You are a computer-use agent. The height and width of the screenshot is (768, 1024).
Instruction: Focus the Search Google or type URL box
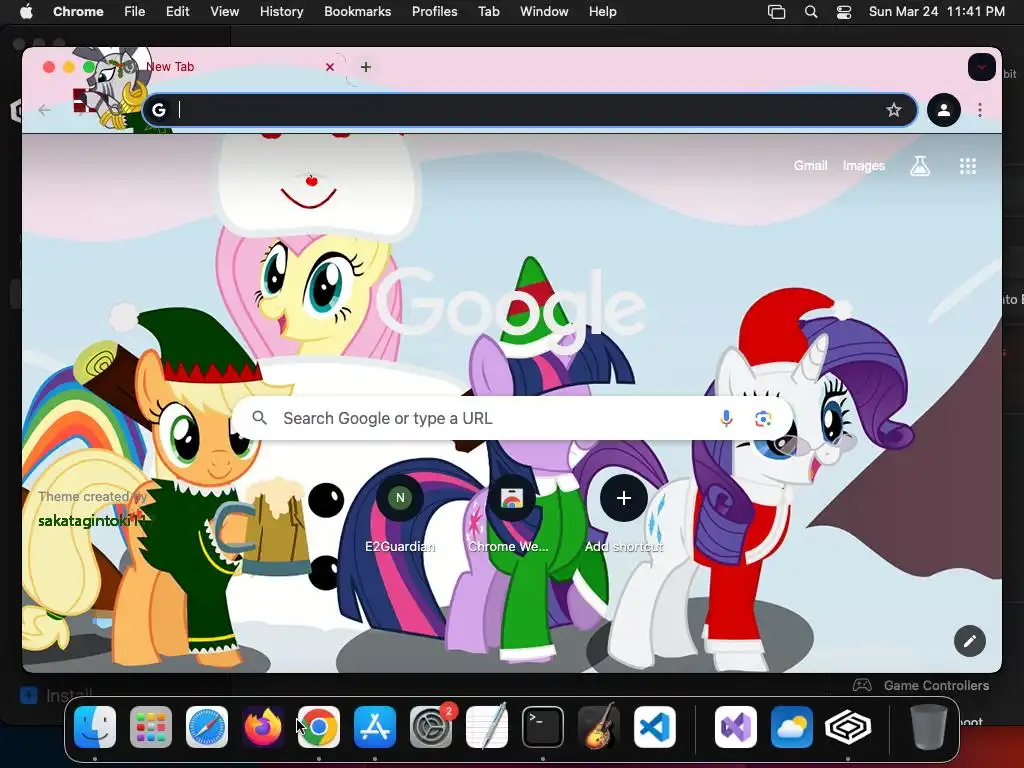[513, 418]
